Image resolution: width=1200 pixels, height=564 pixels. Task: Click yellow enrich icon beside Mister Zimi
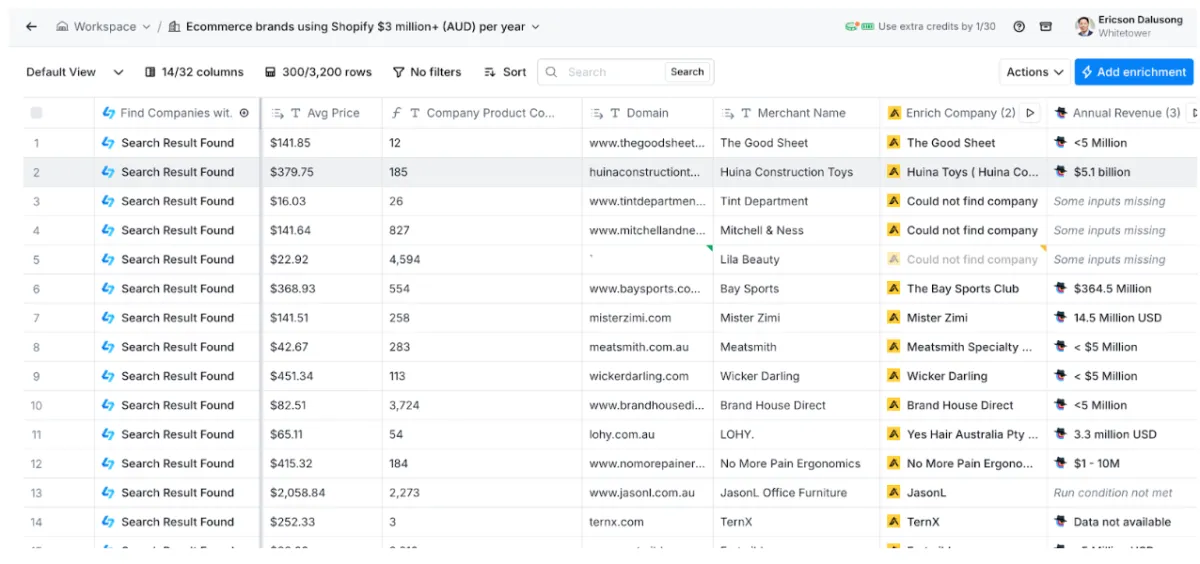click(894, 318)
